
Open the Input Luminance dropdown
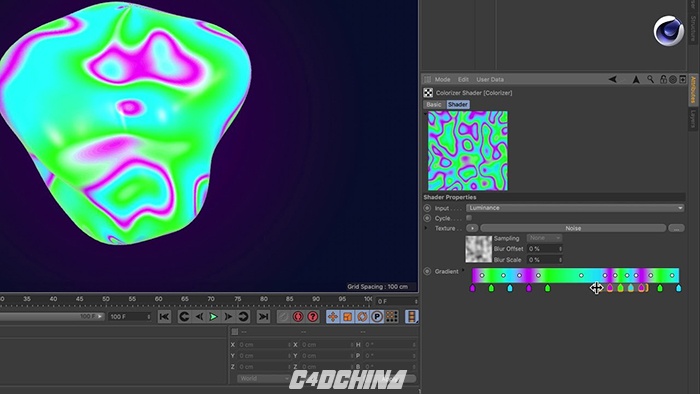pyautogui.click(x=575, y=208)
